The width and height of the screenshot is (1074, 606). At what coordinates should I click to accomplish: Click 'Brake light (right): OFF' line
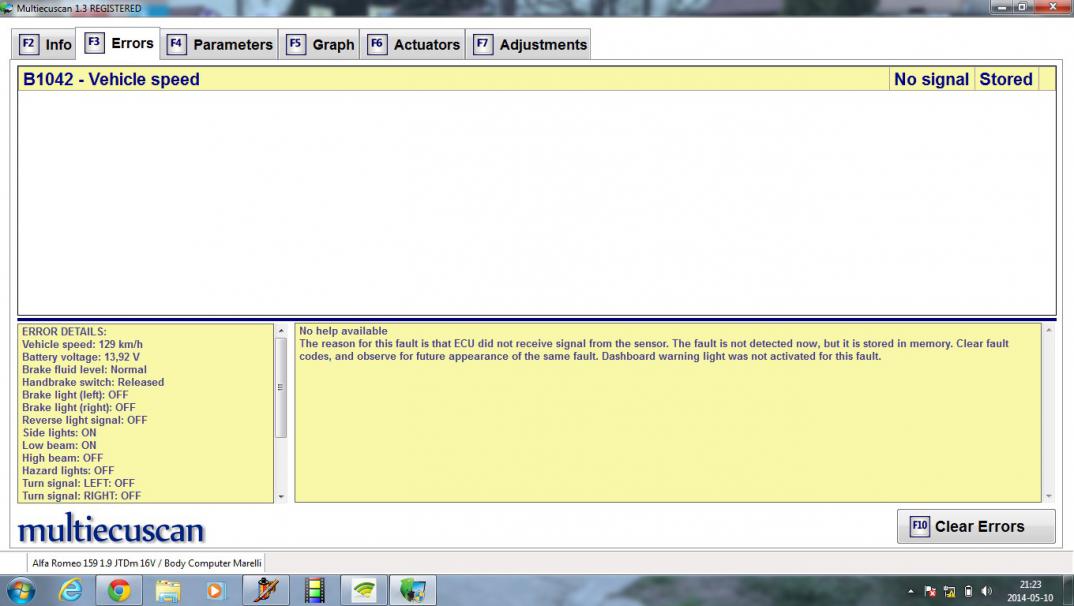79,407
